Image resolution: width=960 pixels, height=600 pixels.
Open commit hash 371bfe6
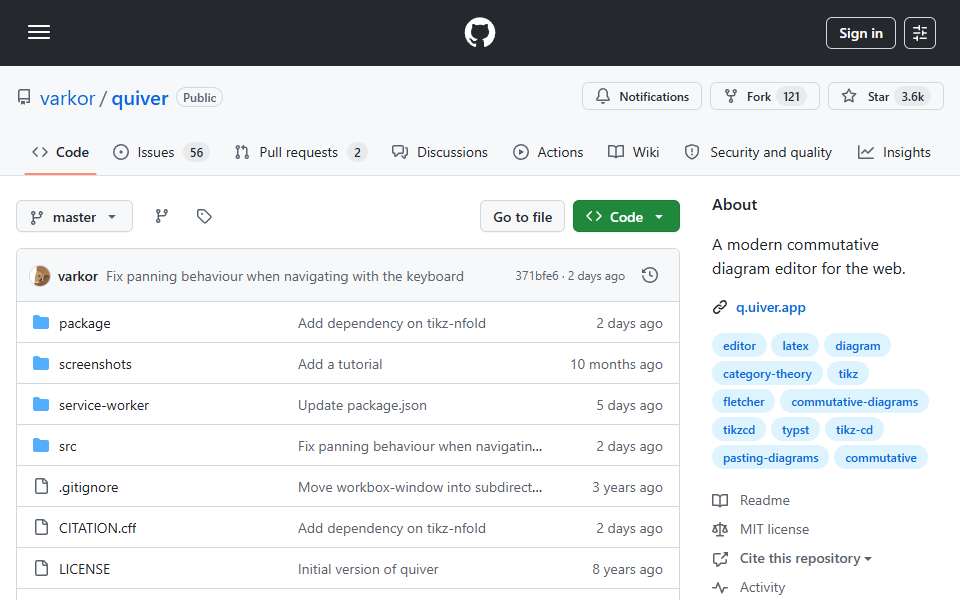tap(536, 276)
